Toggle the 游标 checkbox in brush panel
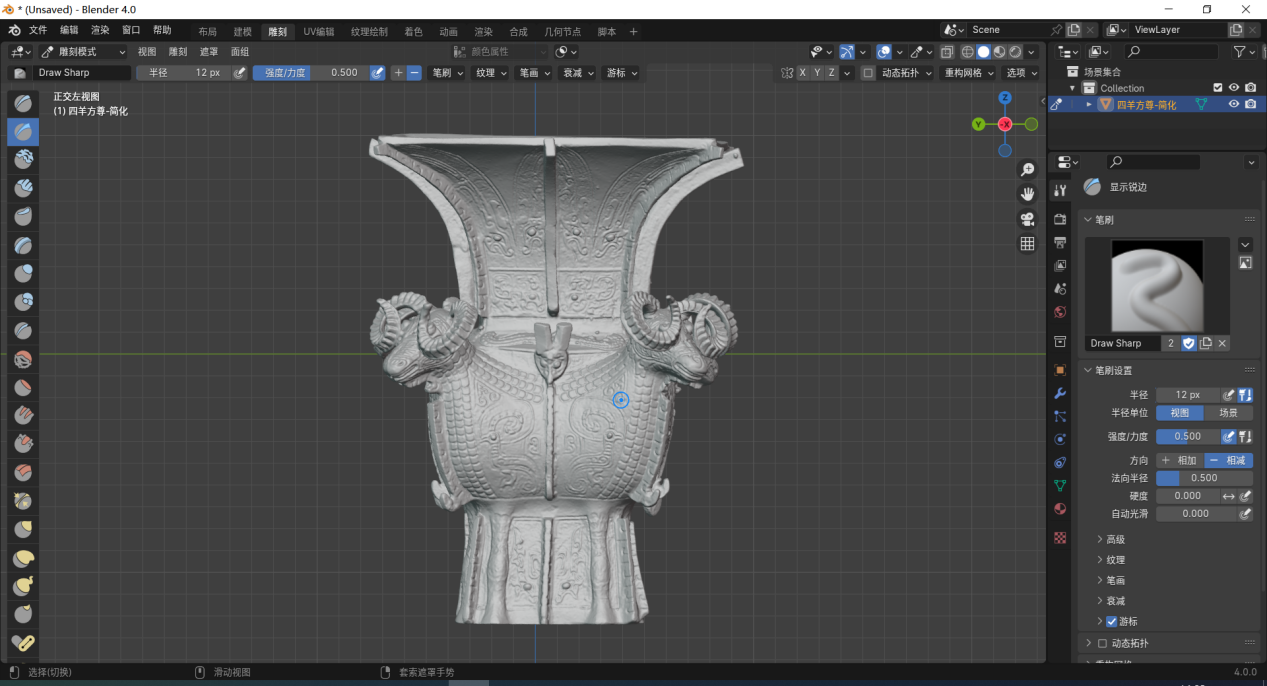Screen dimensions: 1267x686 pyautogui.click(x=1111, y=621)
